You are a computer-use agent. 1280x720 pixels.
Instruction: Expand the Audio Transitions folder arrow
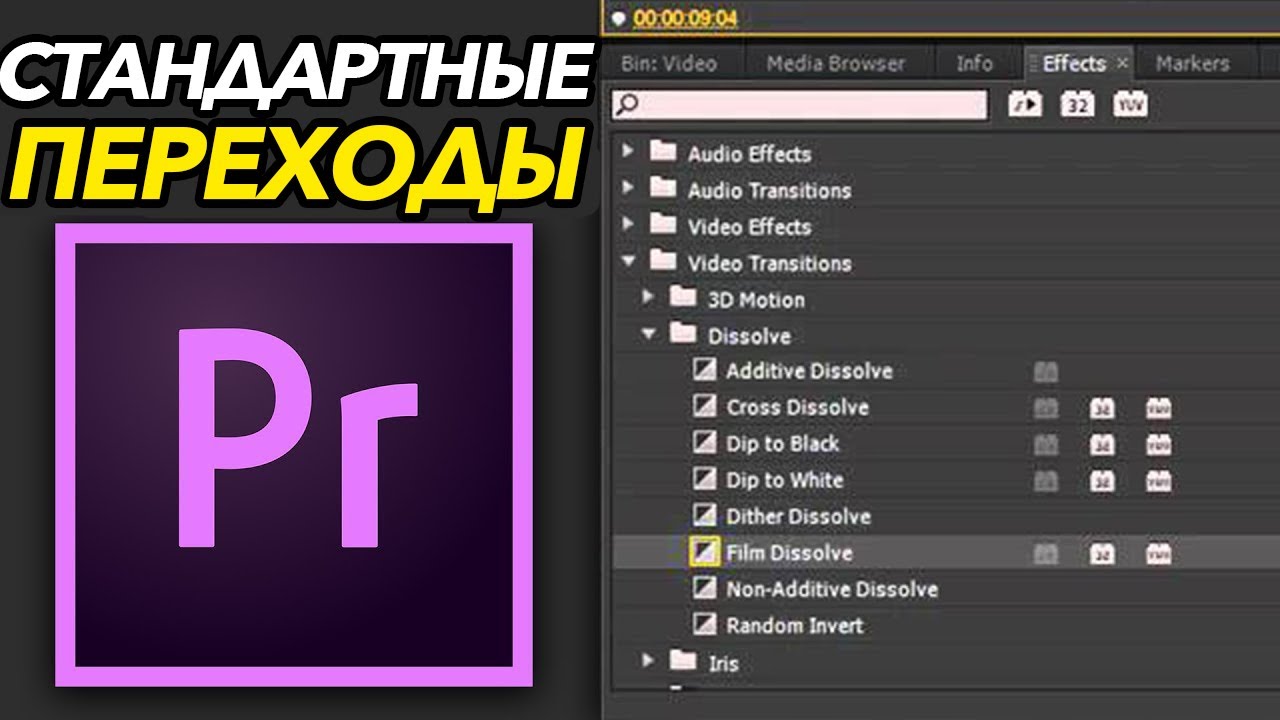click(x=628, y=188)
